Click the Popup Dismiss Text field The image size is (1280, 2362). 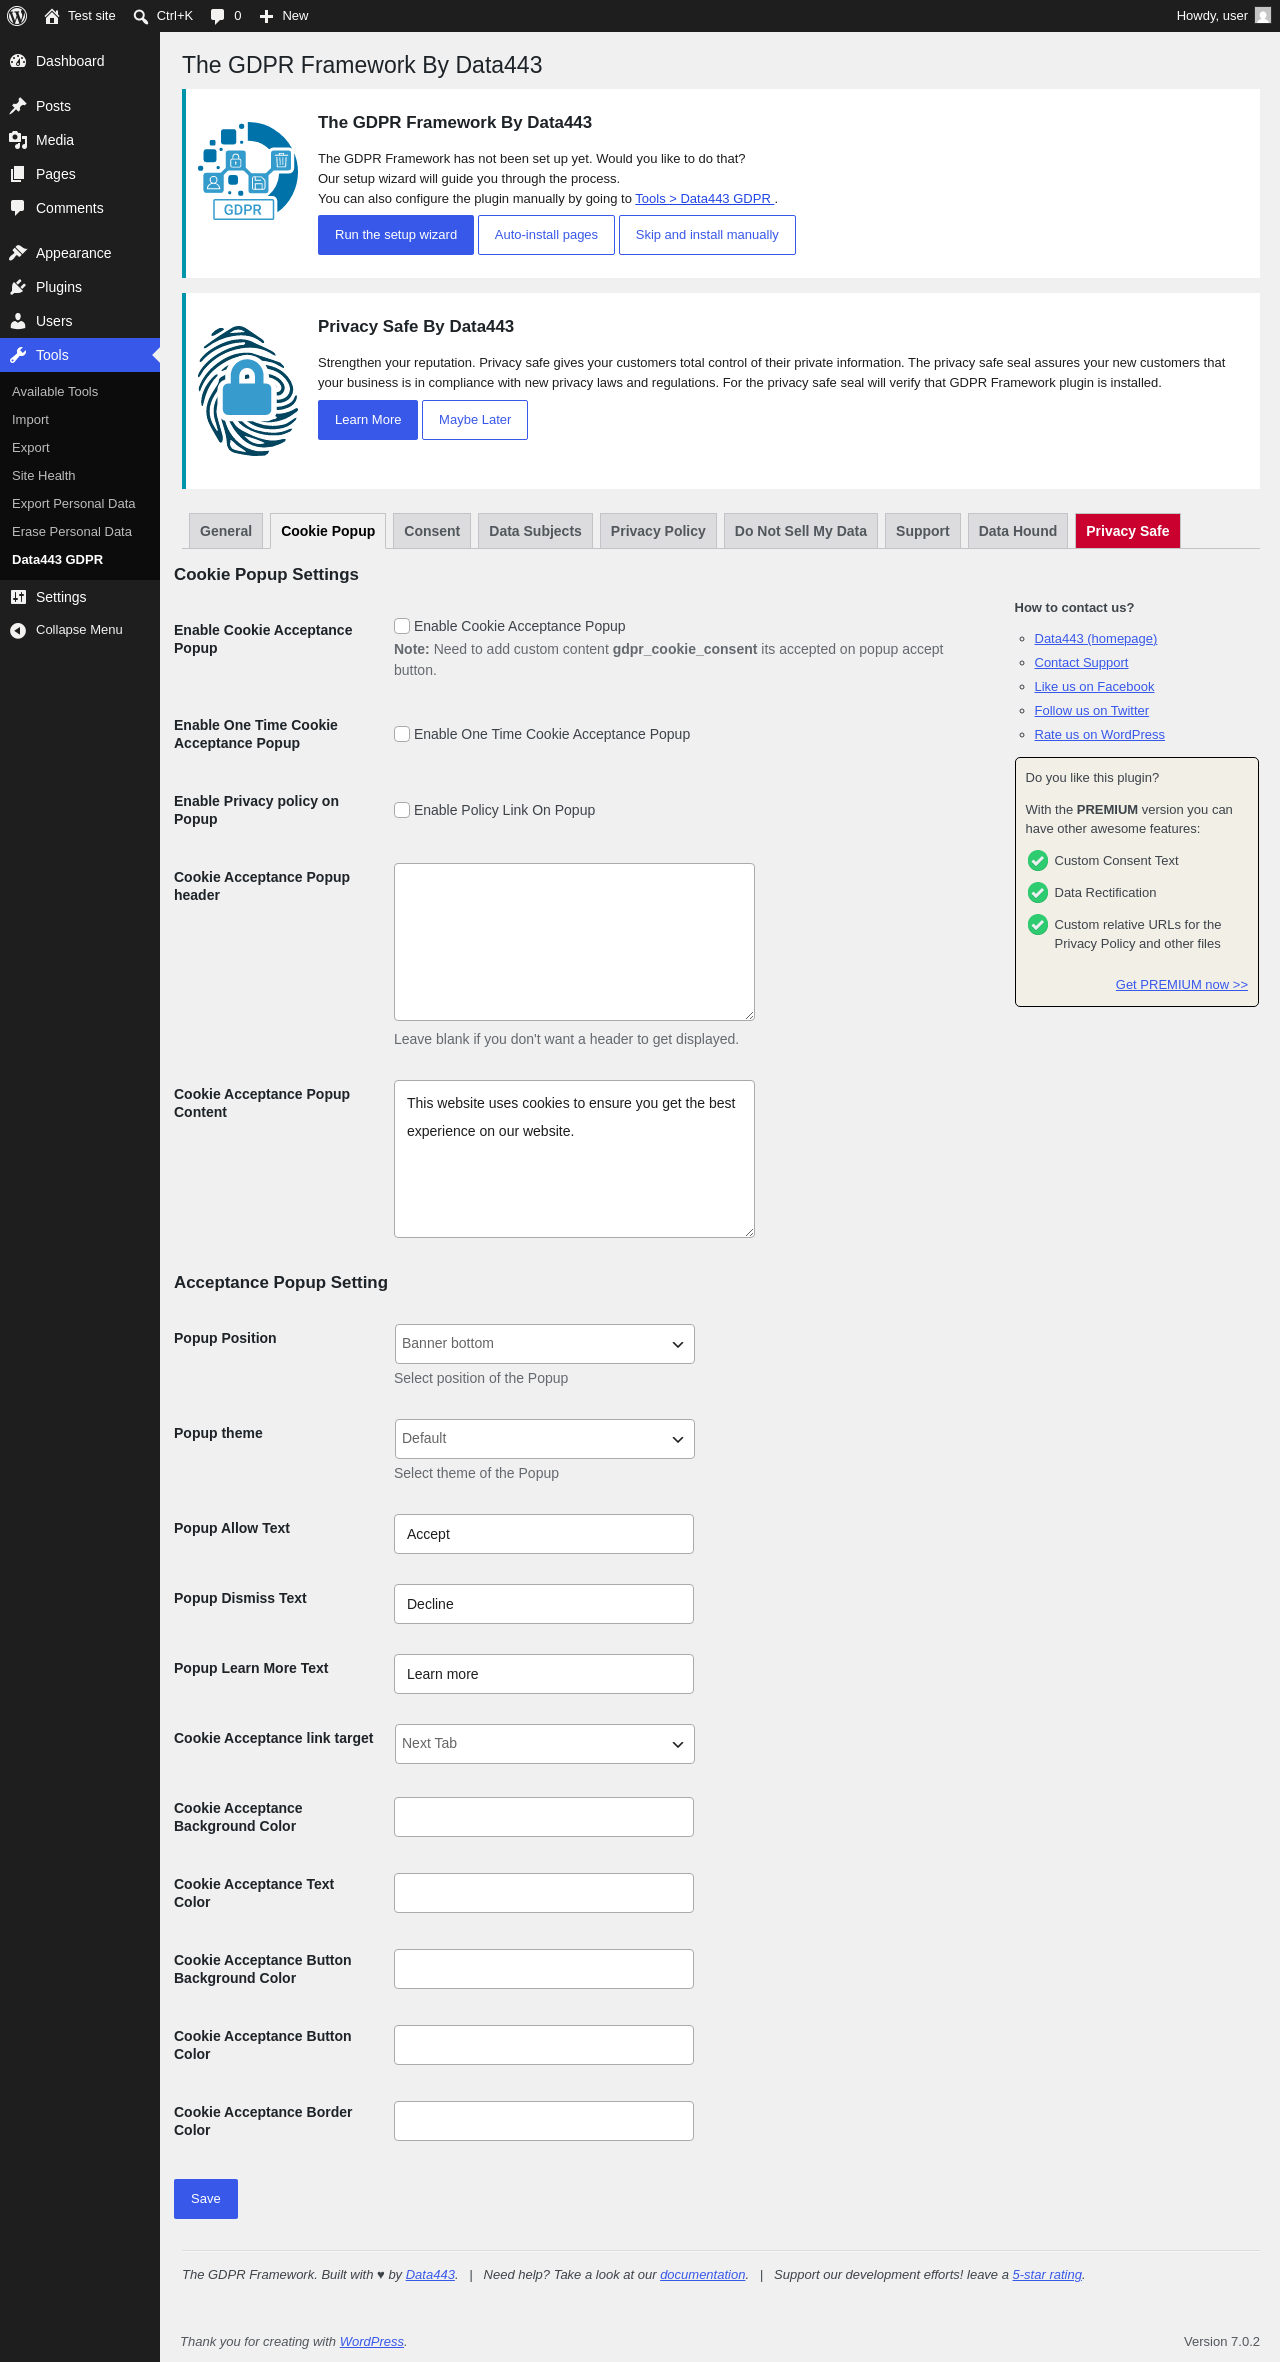click(x=544, y=1604)
